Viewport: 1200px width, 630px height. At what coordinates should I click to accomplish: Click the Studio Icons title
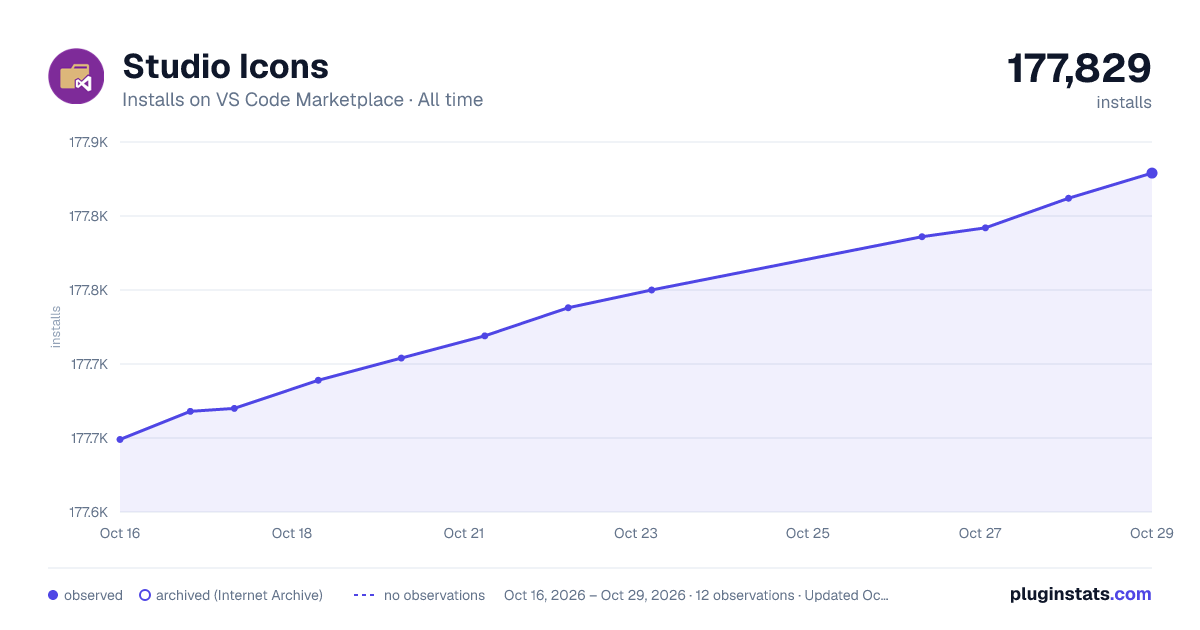tap(225, 66)
